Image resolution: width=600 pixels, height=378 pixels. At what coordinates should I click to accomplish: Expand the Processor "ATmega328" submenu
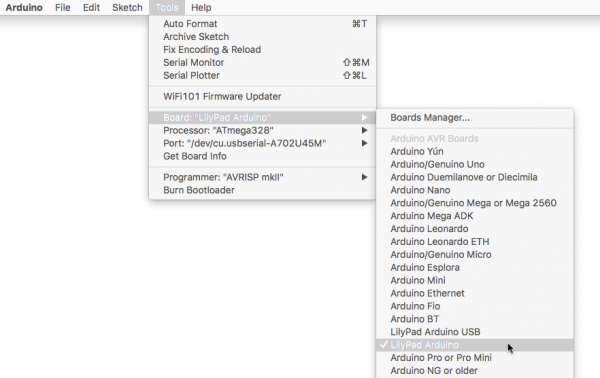tap(262, 130)
